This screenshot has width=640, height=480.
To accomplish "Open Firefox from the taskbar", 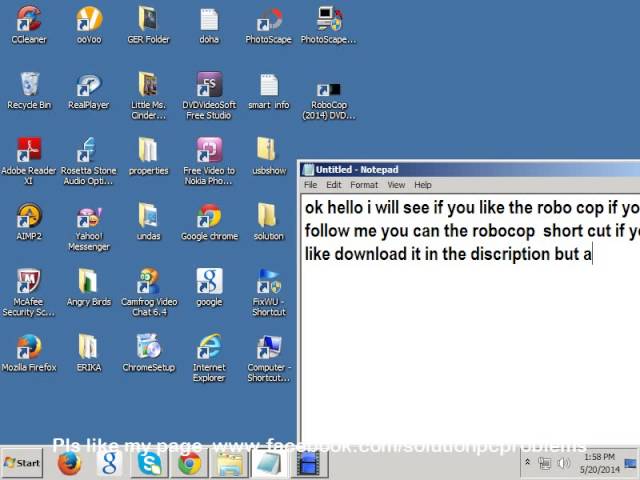I will point(69,463).
